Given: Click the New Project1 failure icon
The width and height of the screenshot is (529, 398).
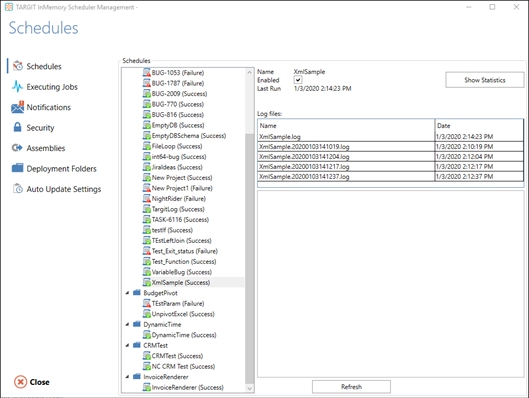Looking at the screenshot, I should click(x=147, y=188).
